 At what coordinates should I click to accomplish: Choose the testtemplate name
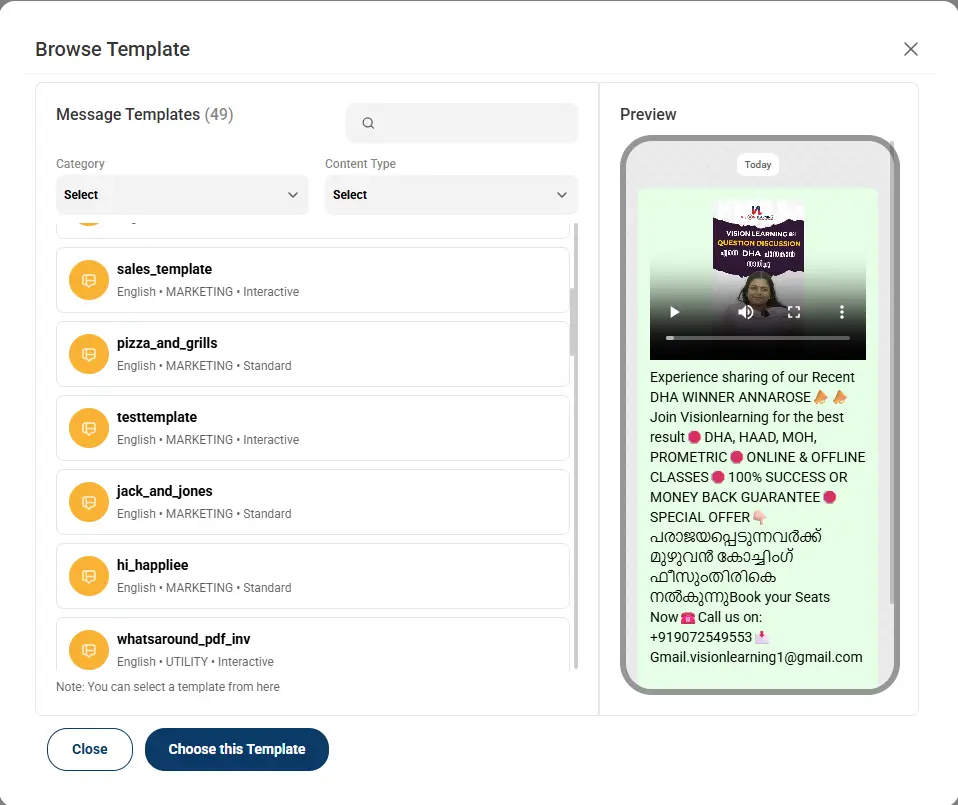tap(157, 417)
